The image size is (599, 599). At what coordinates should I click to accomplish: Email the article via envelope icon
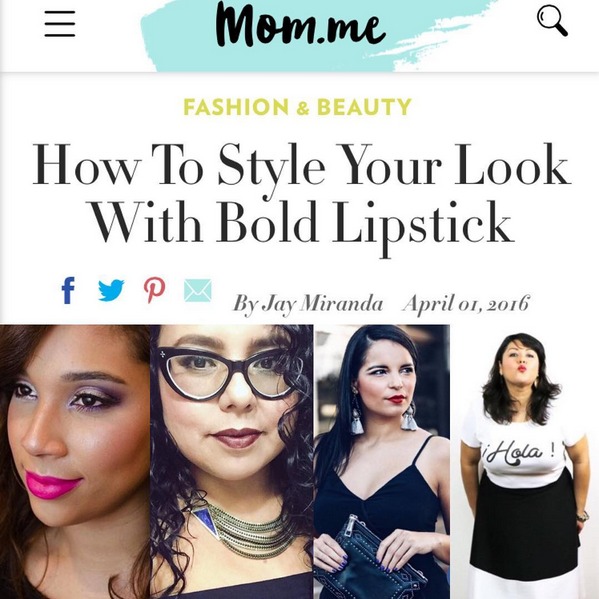pyautogui.click(x=198, y=290)
